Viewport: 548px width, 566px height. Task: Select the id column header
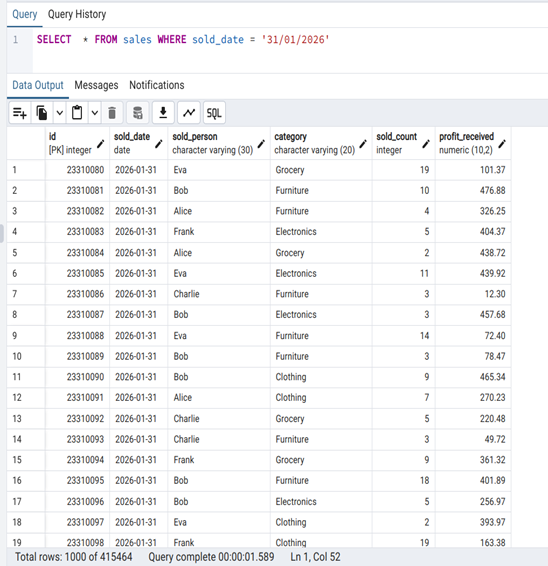(77, 143)
